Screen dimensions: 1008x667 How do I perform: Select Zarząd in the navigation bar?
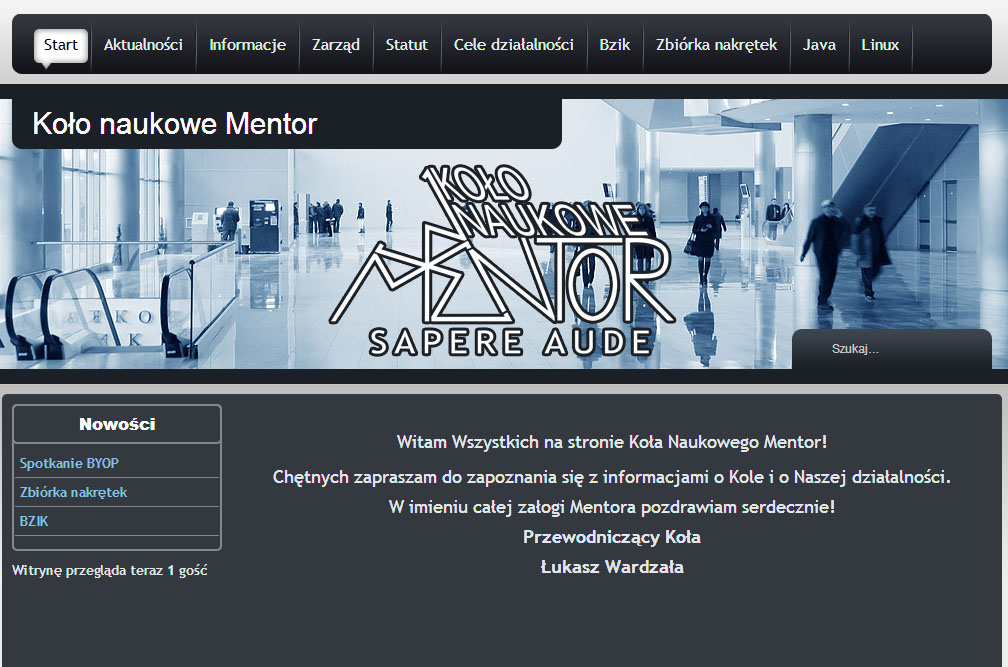coord(336,45)
